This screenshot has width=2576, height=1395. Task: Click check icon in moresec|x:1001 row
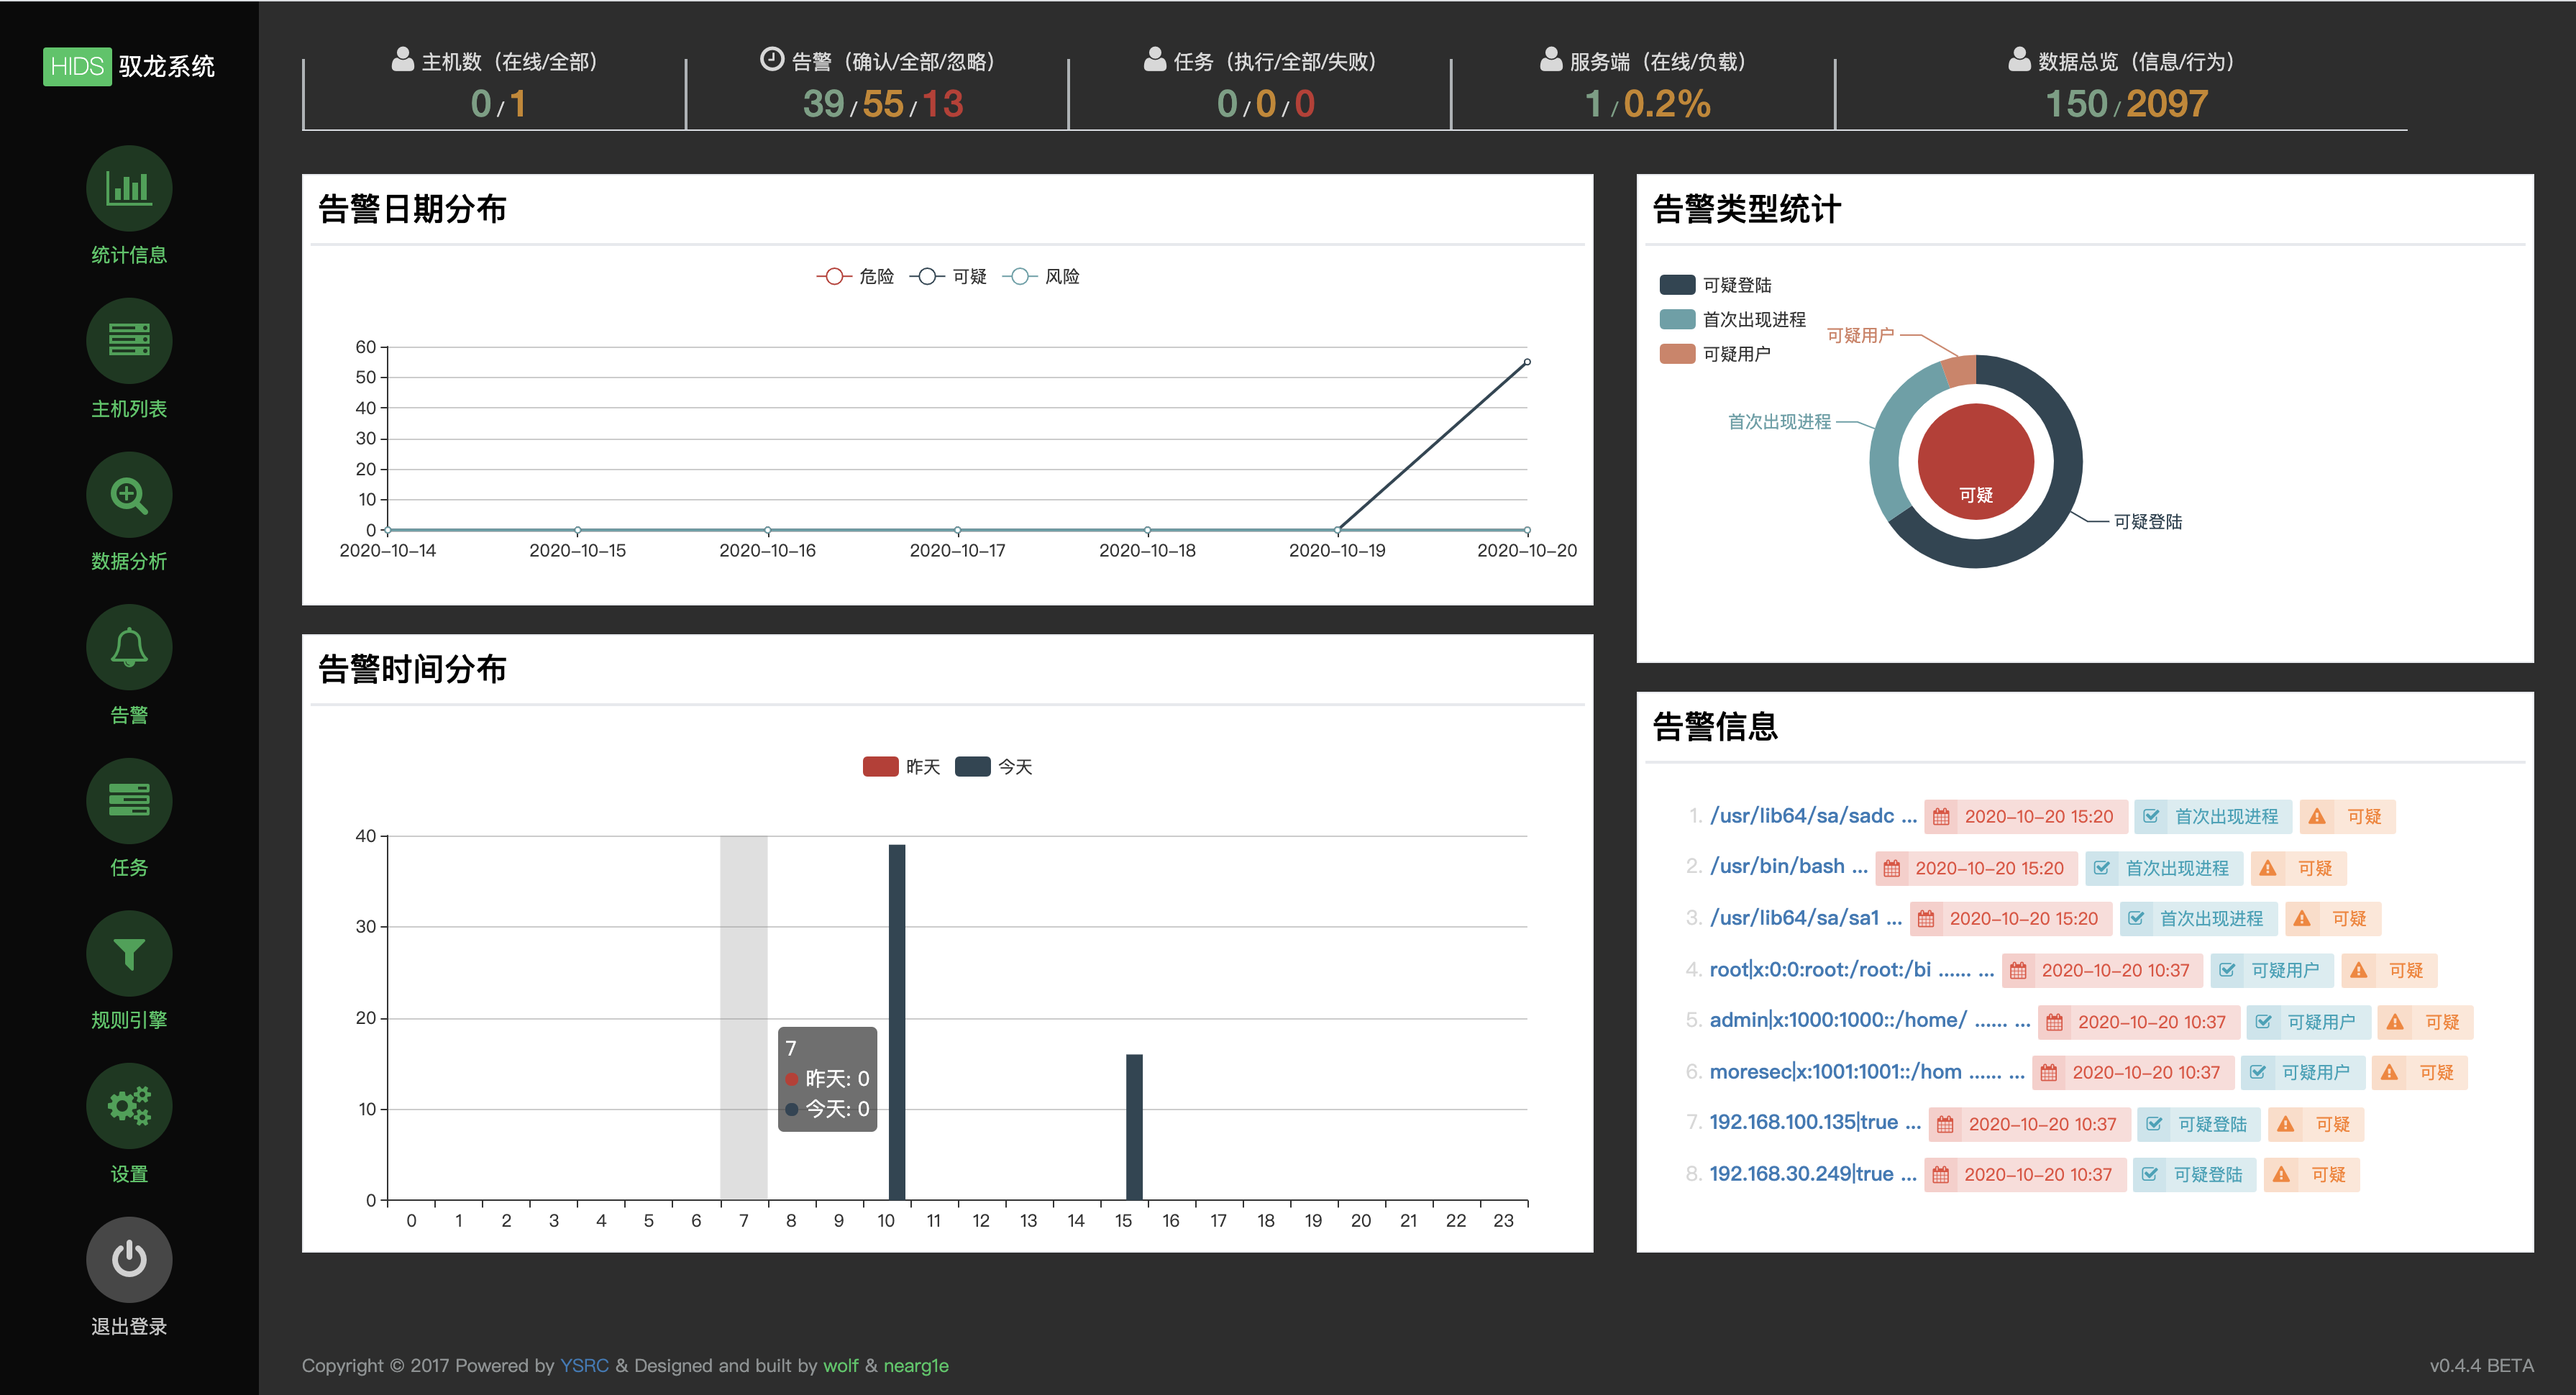click(2258, 1073)
